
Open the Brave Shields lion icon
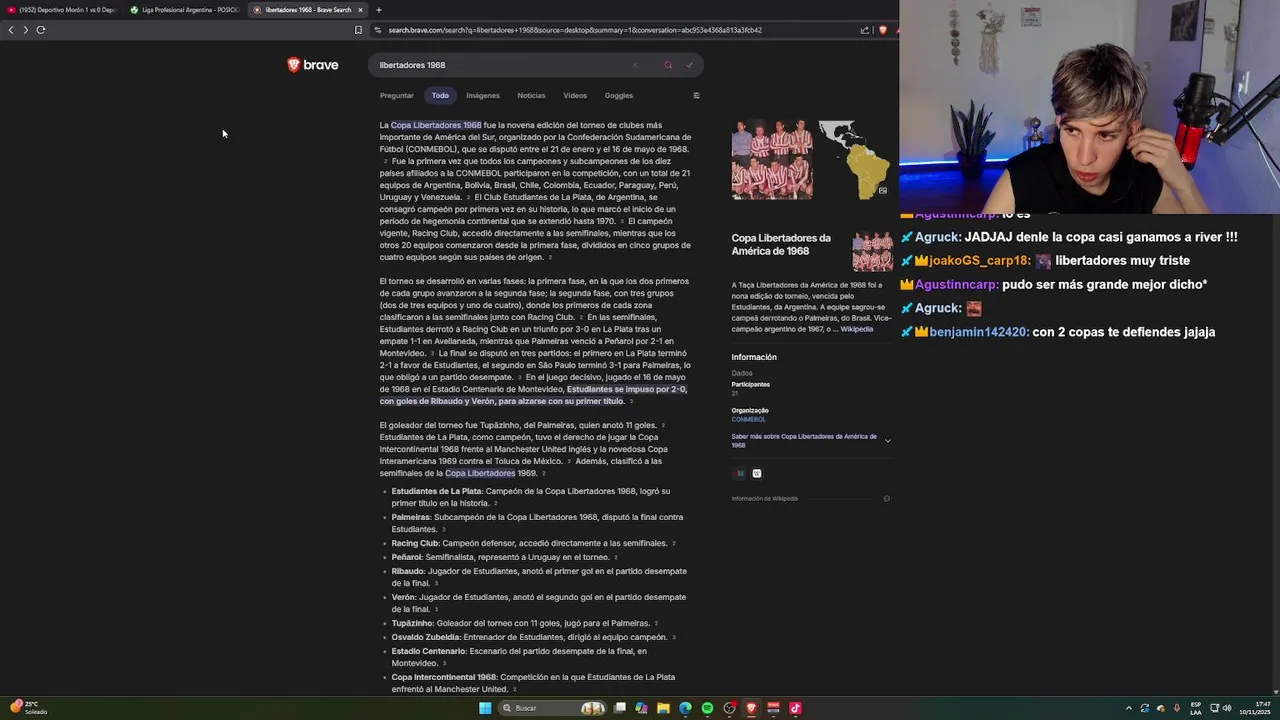[x=883, y=30]
